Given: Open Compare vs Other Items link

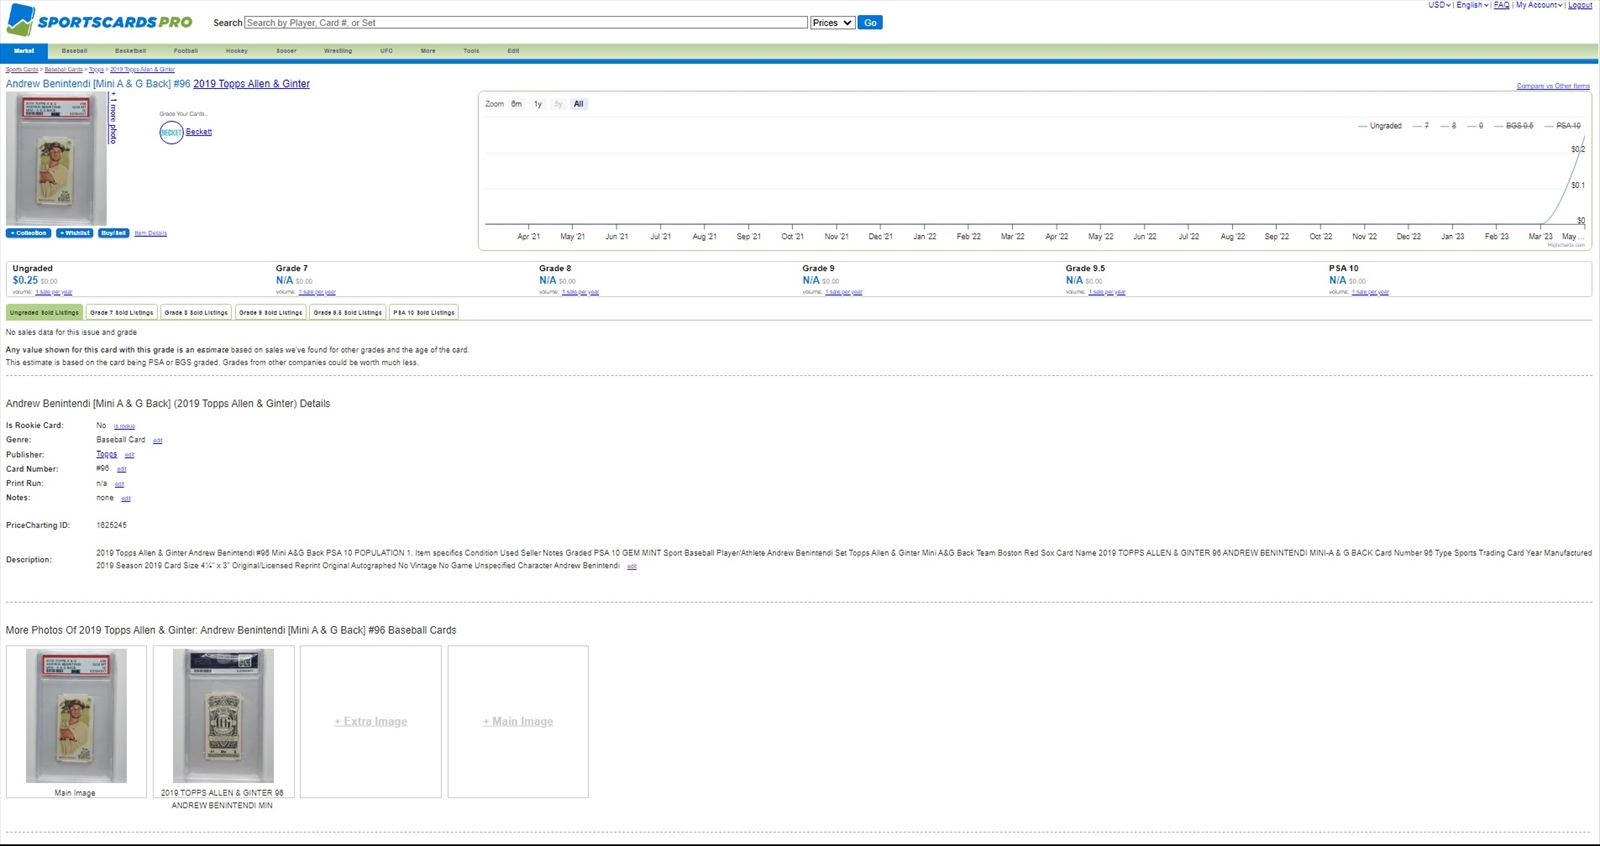Looking at the screenshot, I should (1553, 86).
